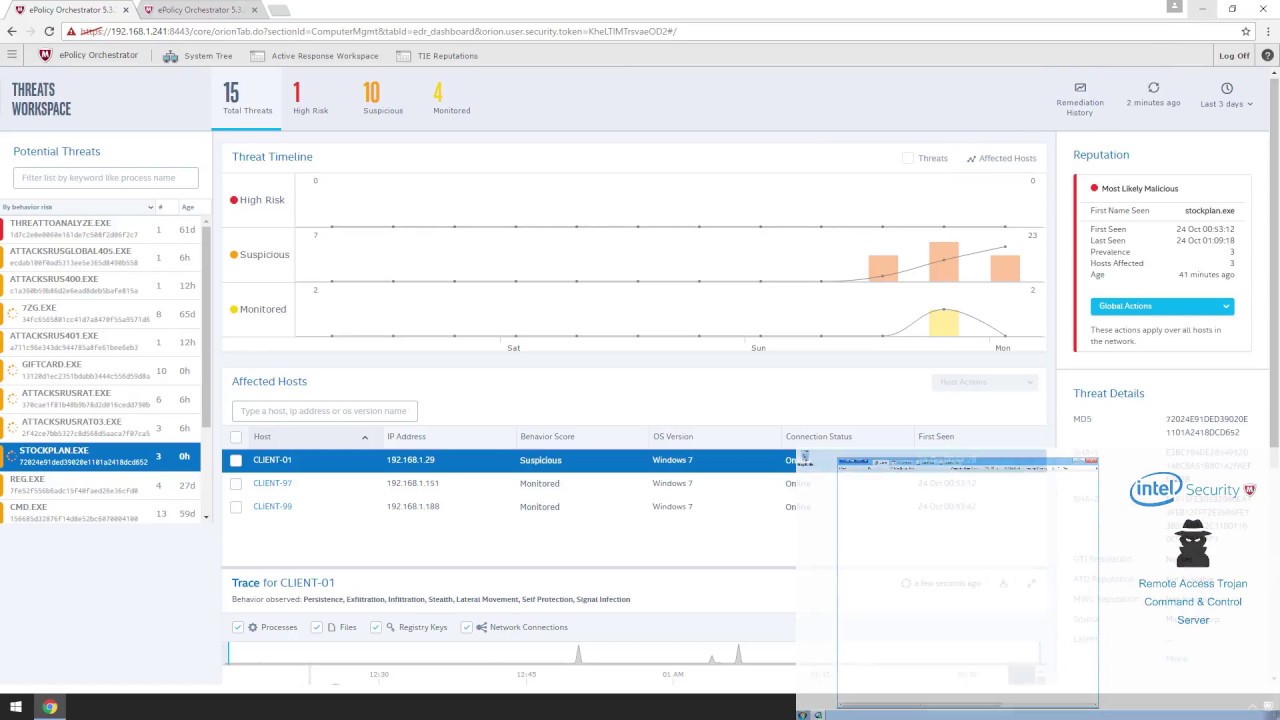Filter by Monitored threats tab
This screenshot has height=720, width=1280.
451,99
